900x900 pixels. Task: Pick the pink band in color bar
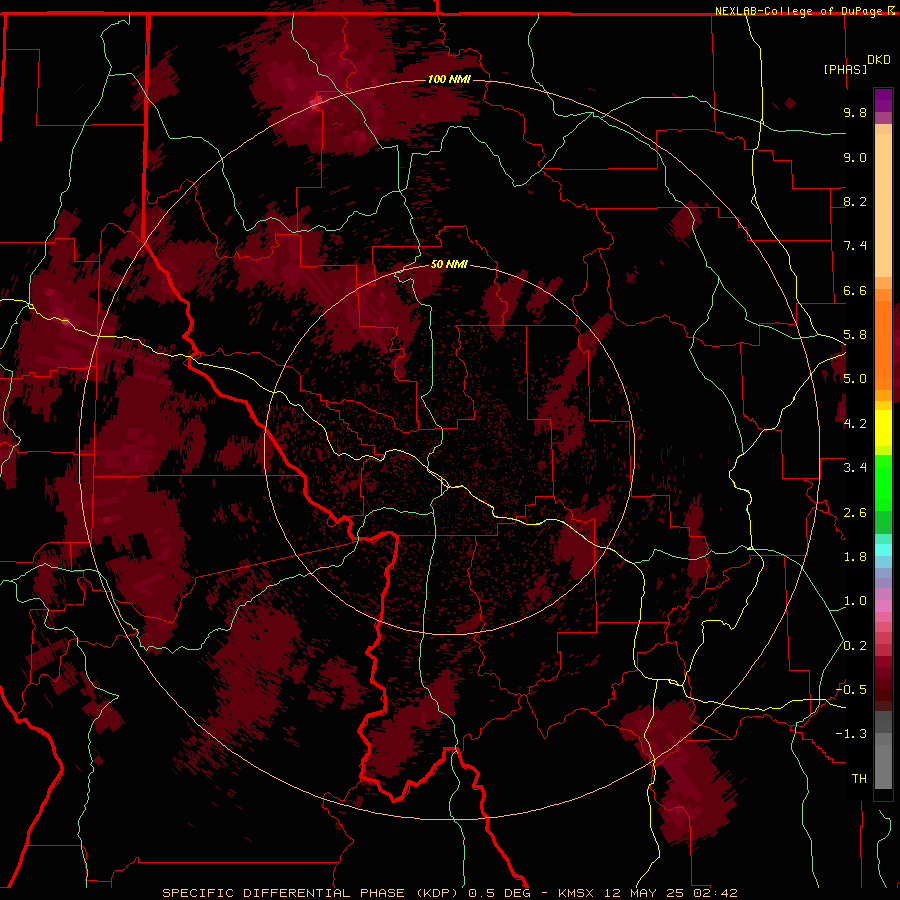(883, 606)
